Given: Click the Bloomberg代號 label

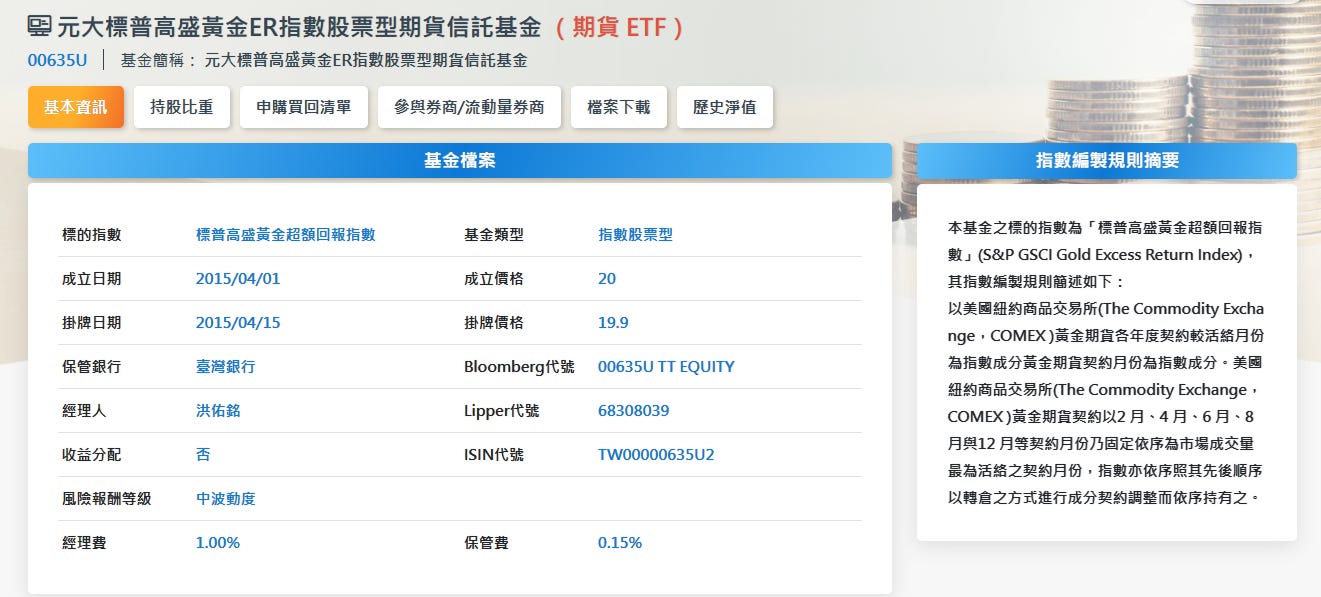Looking at the screenshot, I should pyautogui.click(x=519, y=367).
